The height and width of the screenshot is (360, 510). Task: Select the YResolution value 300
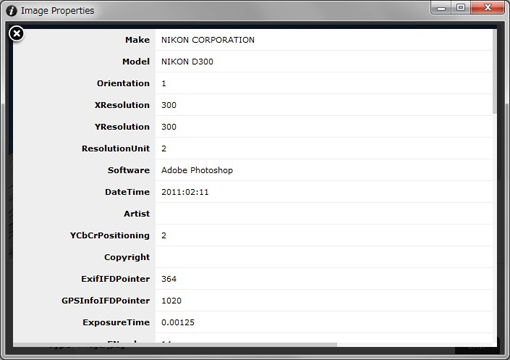[x=169, y=127]
